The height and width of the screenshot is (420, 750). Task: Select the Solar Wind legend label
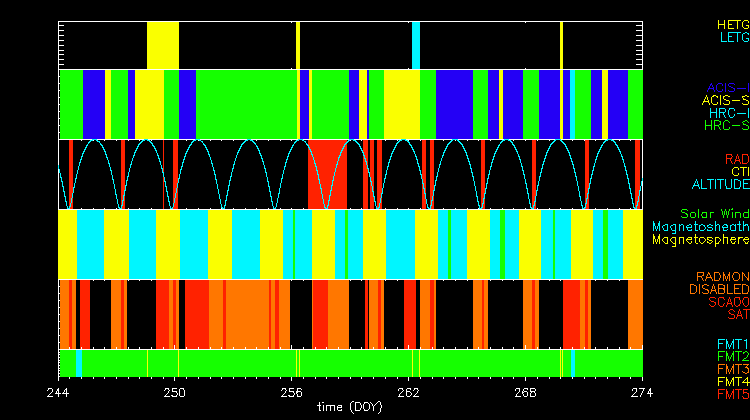[x=714, y=214]
